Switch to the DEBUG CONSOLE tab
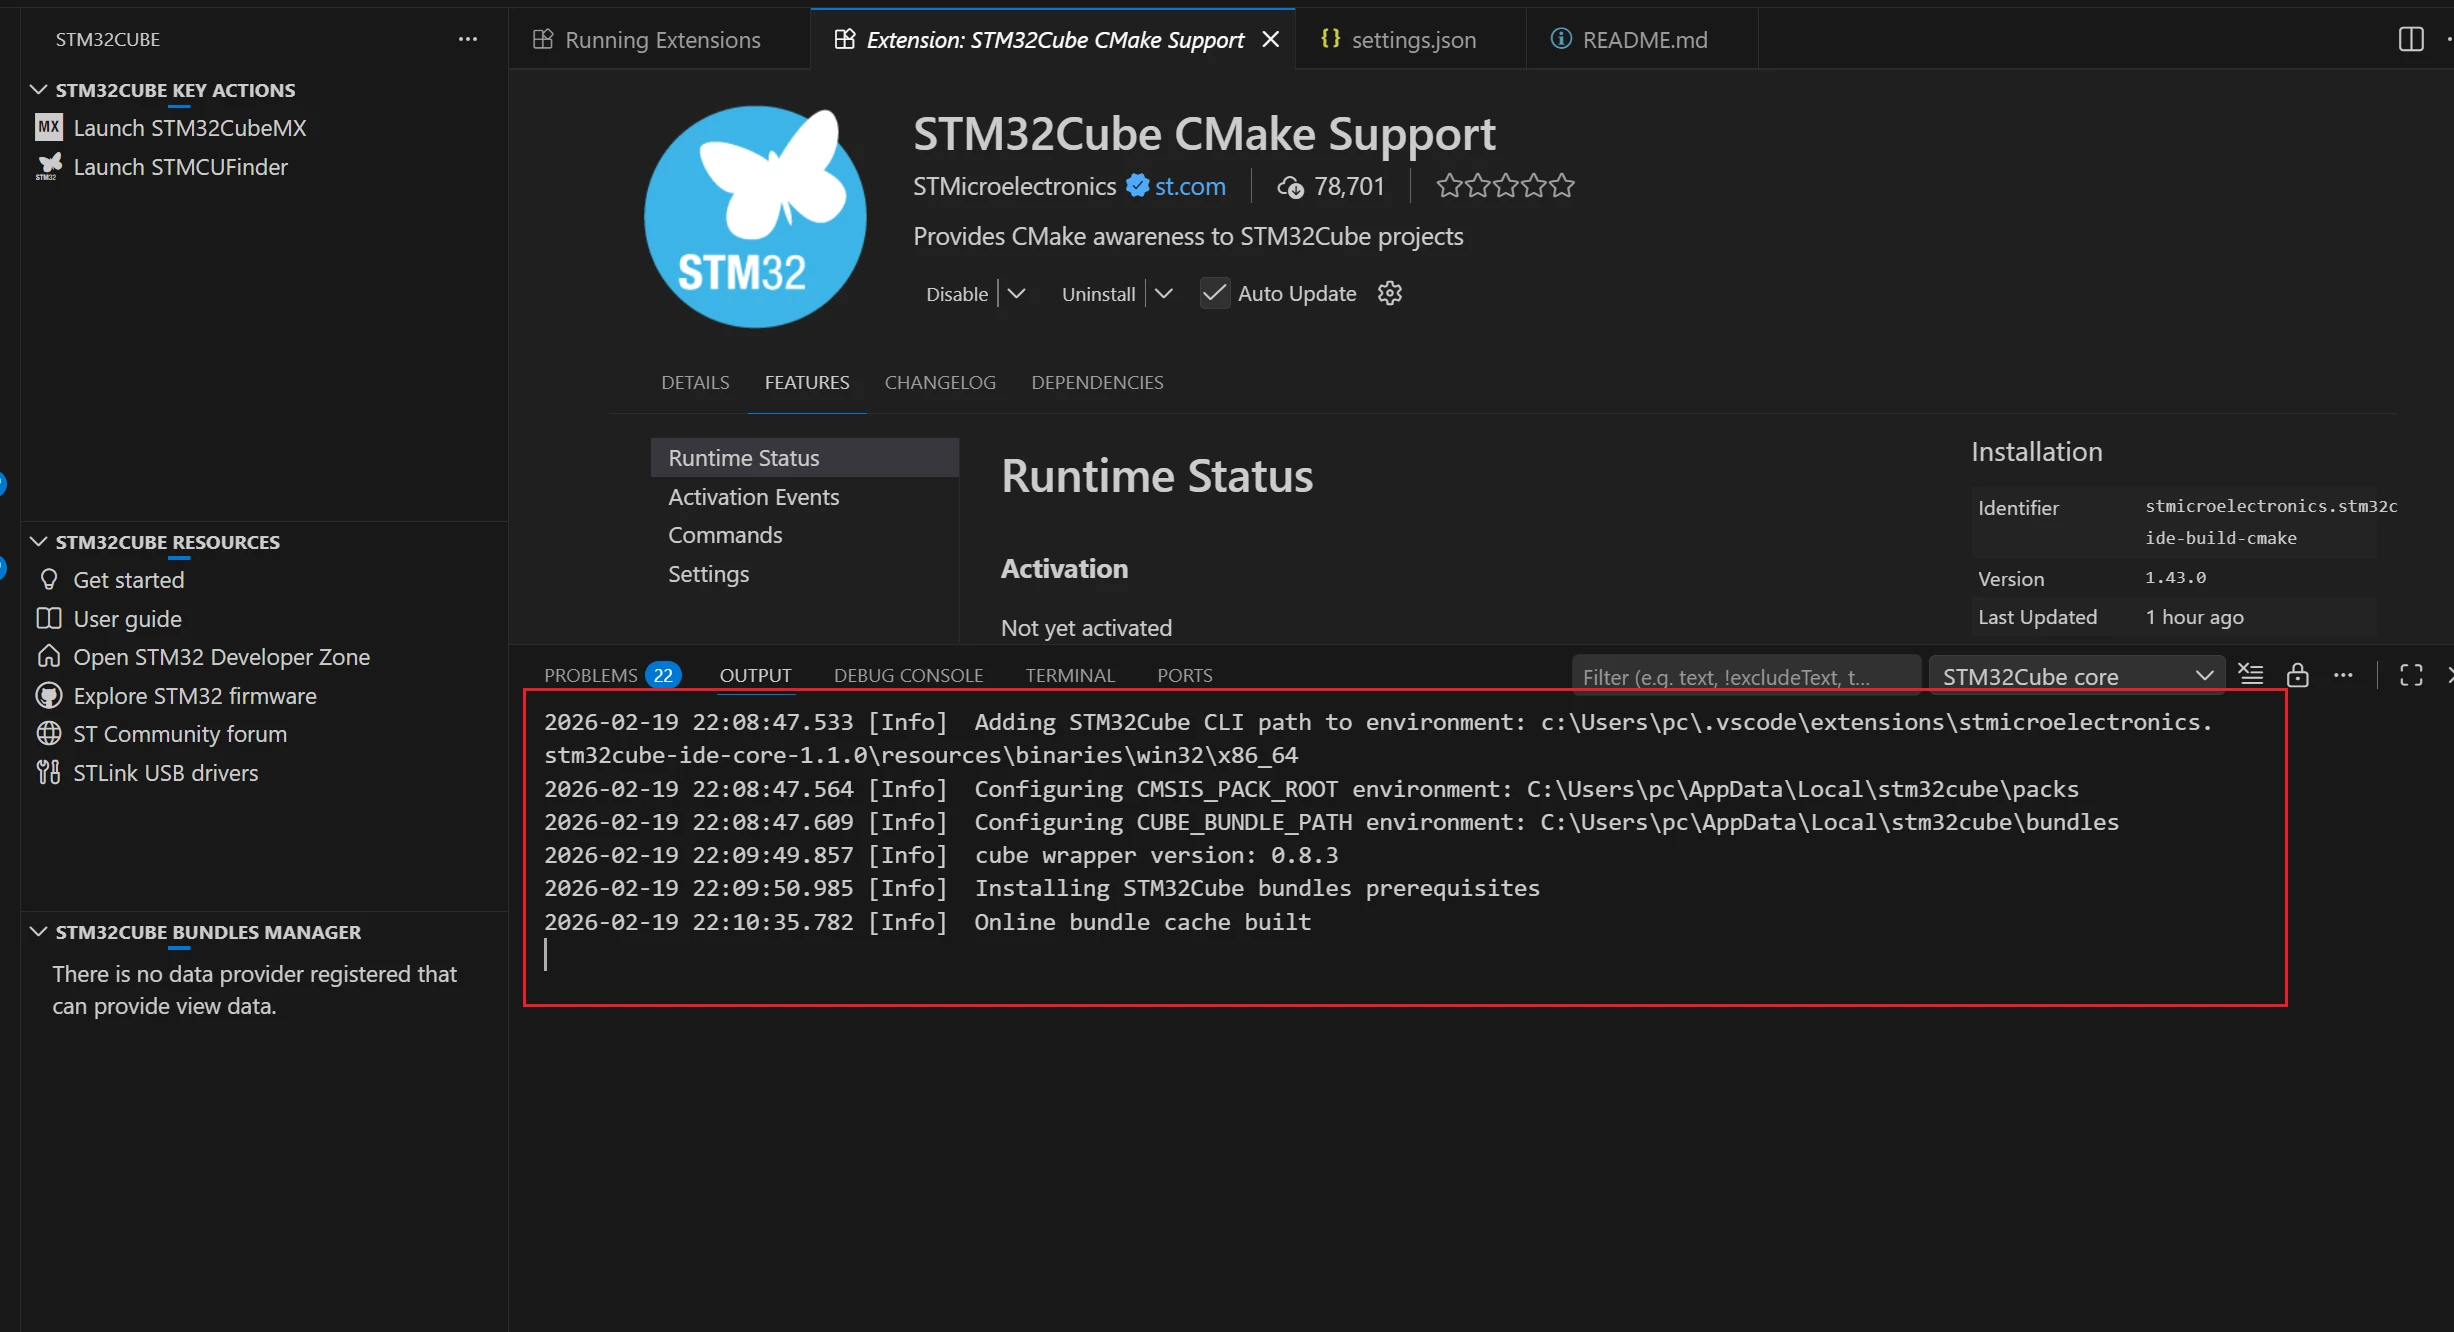Viewport: 2454px width, 1332px height. coord(908,675)
